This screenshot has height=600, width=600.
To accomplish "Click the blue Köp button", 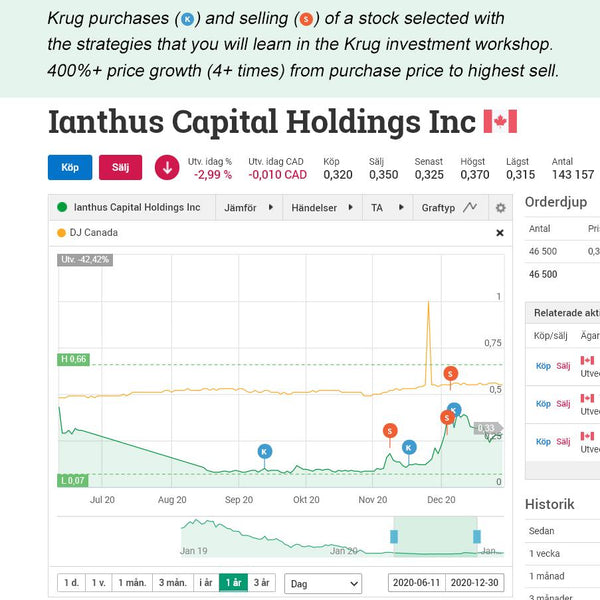I will click(70, 167).
